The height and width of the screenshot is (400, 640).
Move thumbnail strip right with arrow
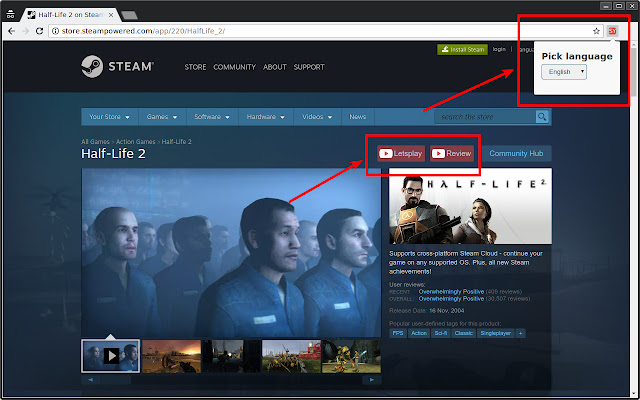372,380
